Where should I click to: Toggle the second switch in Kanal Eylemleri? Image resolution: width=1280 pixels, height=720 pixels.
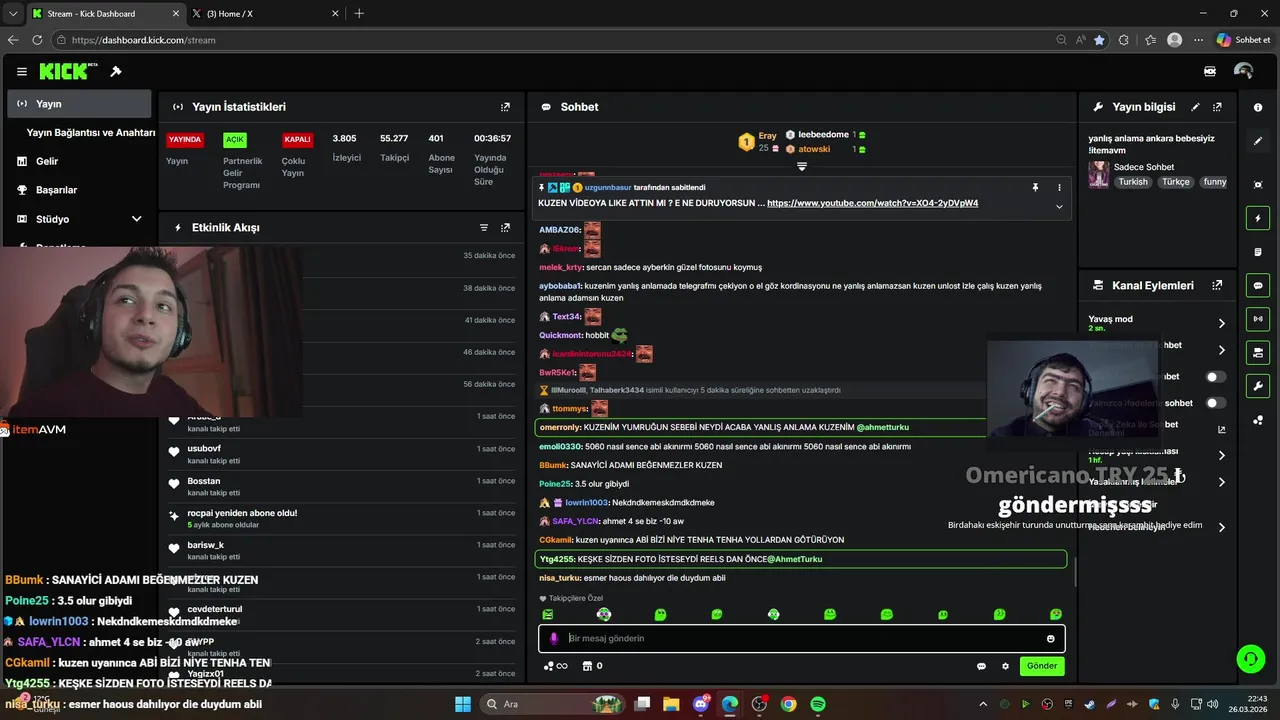pos(1215,403)
